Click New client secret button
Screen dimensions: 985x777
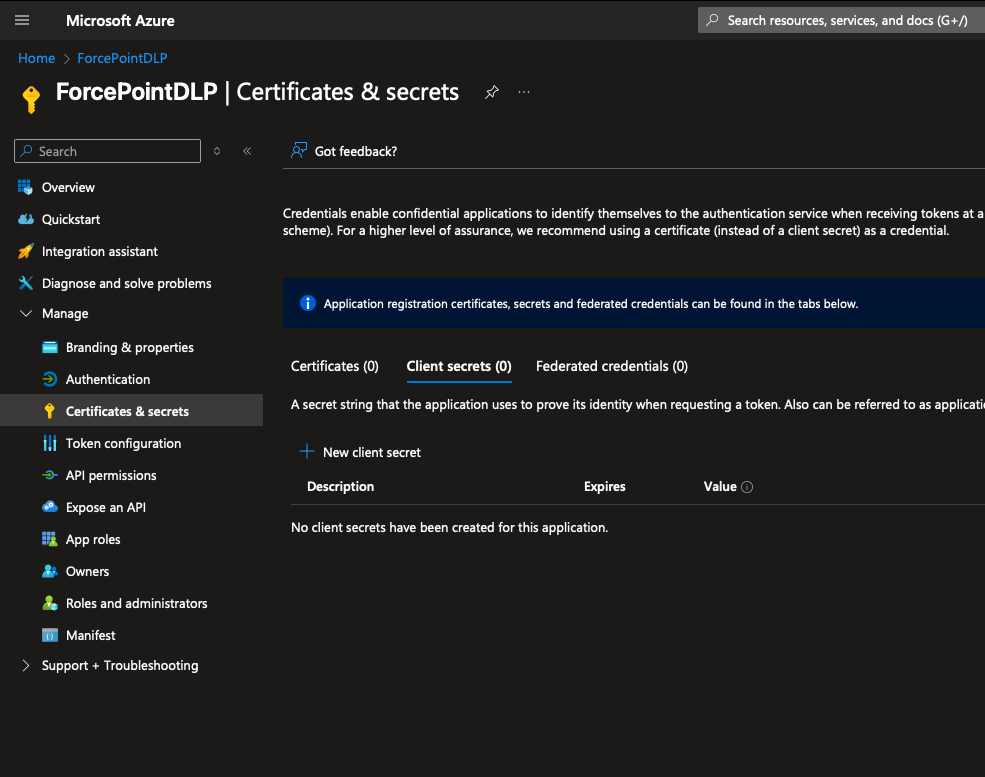click(x=360, y=452)
